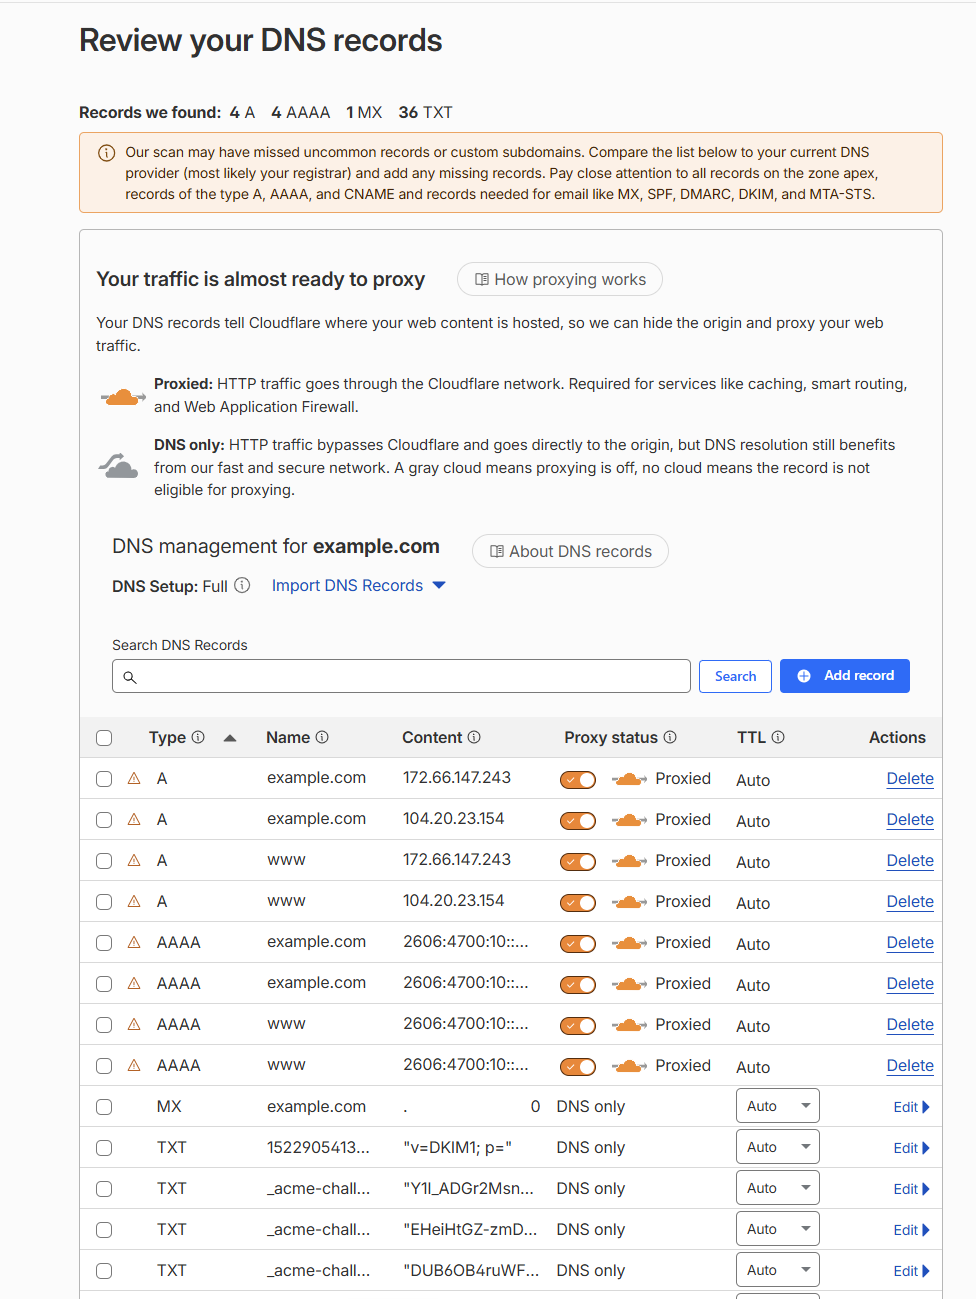Delete the A example.com 104.20.23.154 record
This screenshot has height=1299, width=976.
tap(910, 820)
